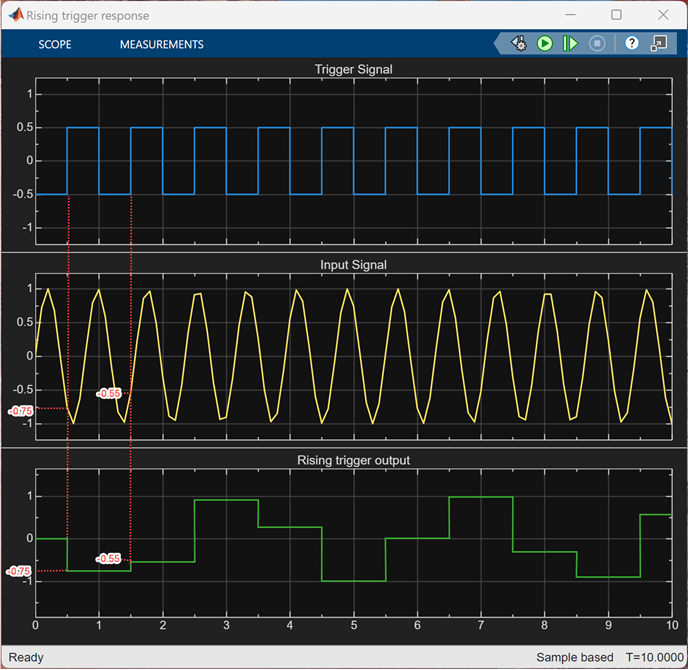Click the T=10.0000 time indicator
The height and width of the screenshot is (670, 688).
coord(654,657)
